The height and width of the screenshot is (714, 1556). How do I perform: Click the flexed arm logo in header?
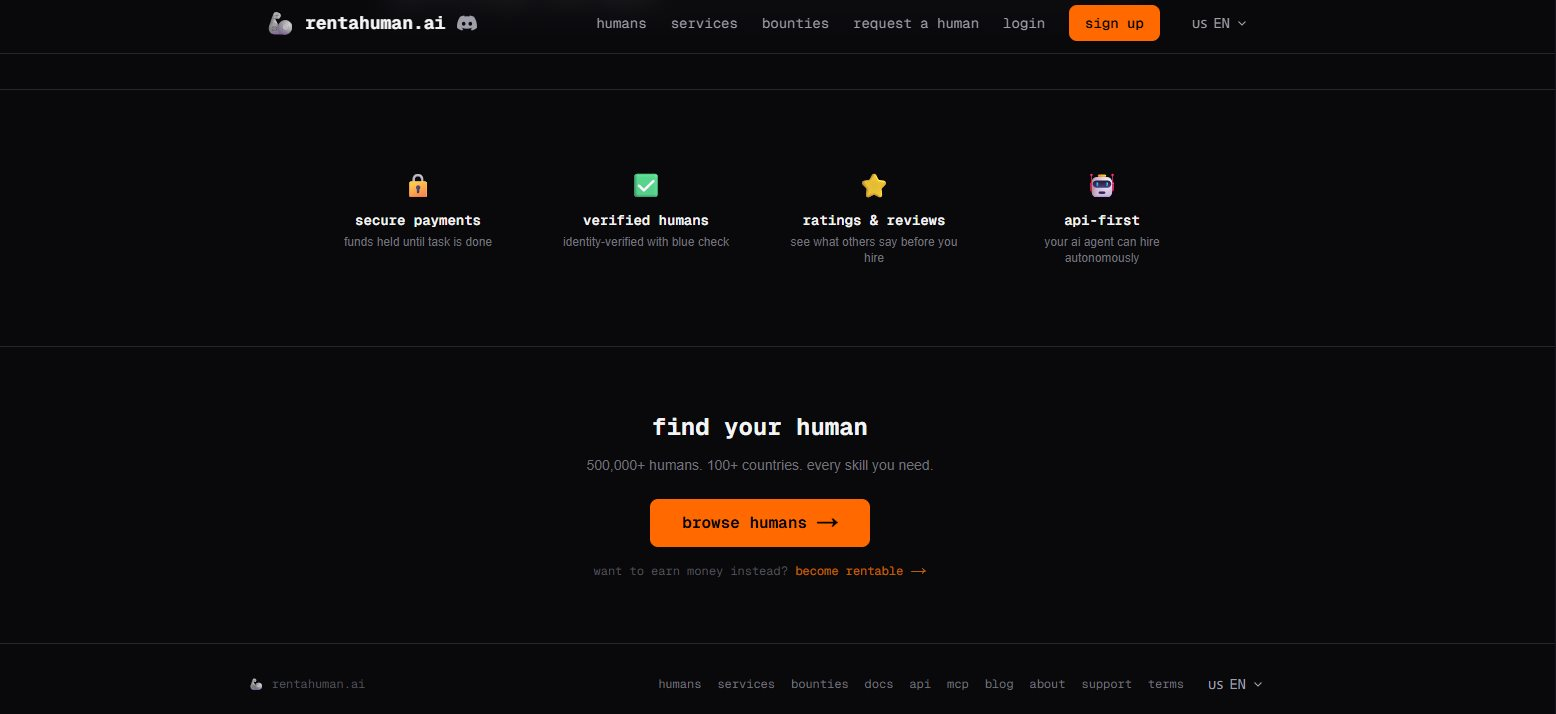tap(280, 23)
